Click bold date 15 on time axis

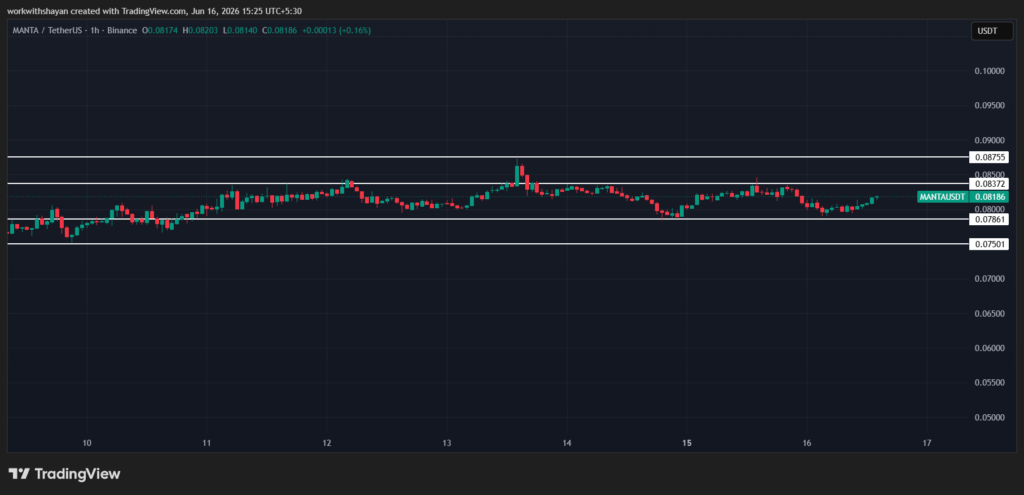point(687,443)
